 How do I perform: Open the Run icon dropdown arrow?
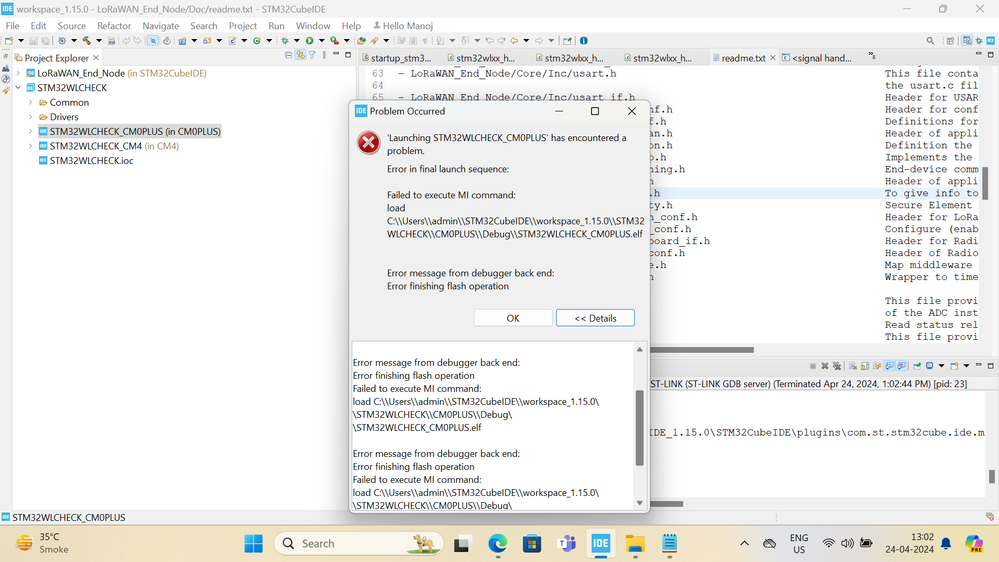pyautogui.click(x=321, y=40)
